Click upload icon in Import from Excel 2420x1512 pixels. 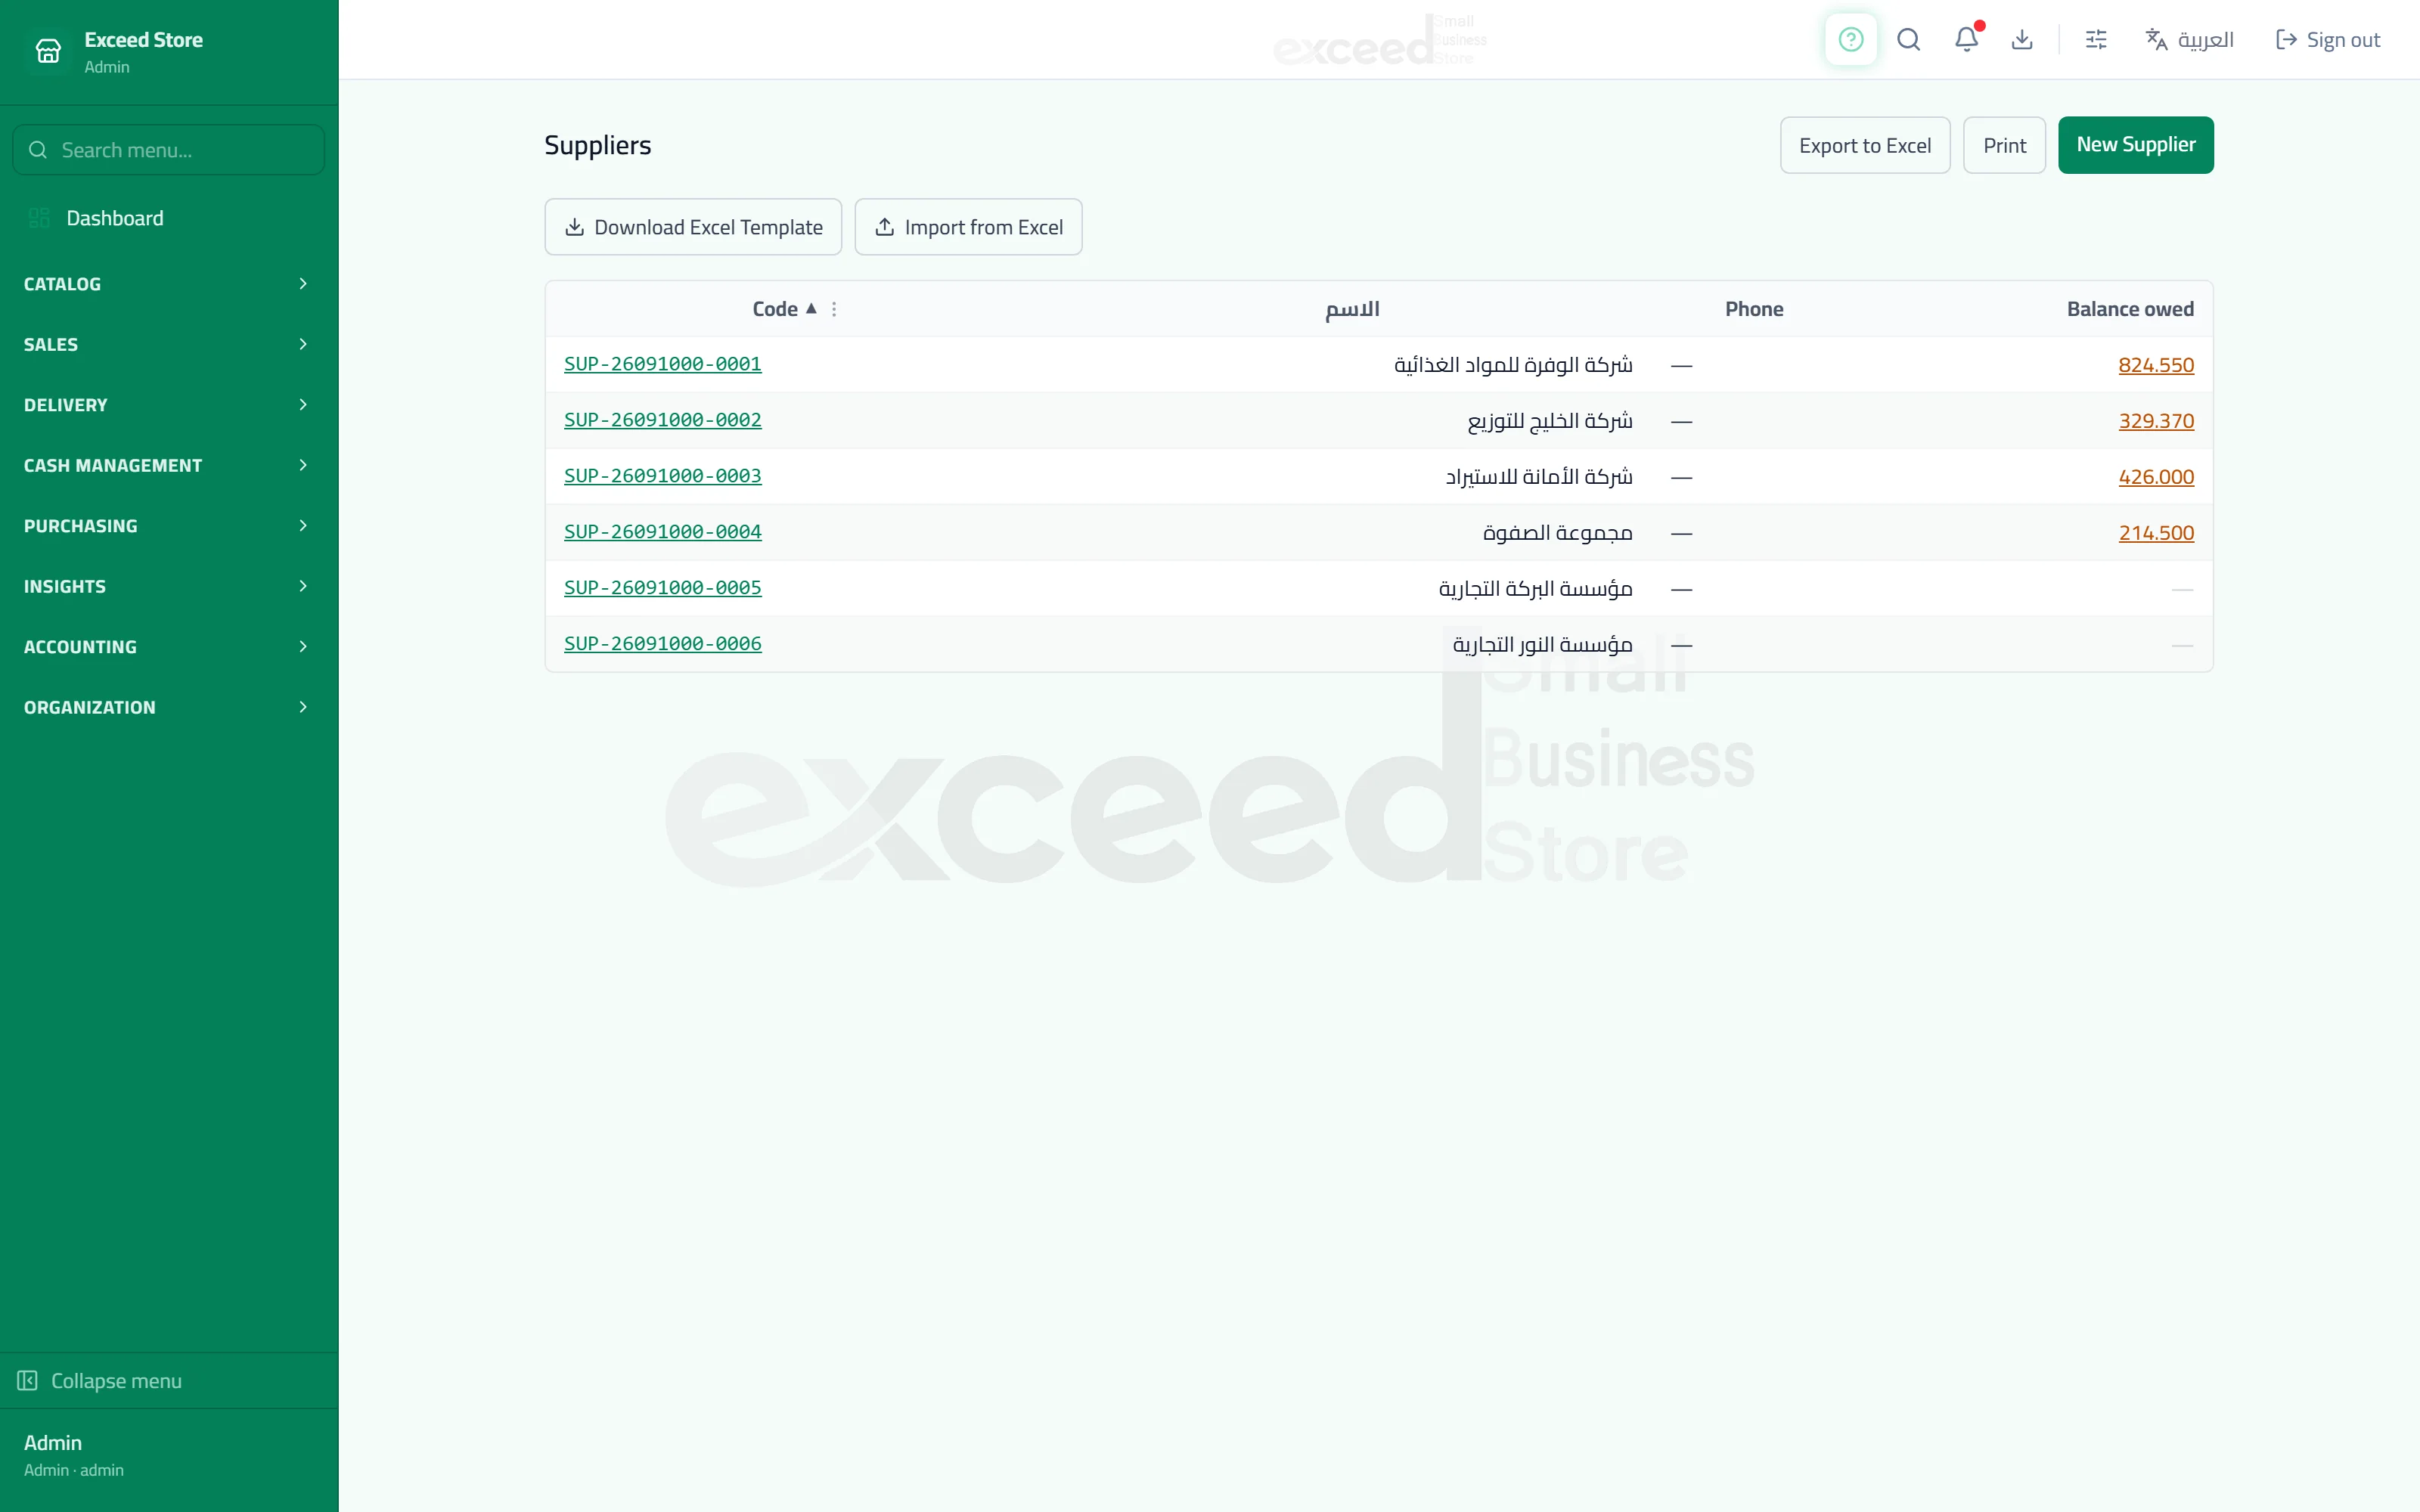[x=884, y=227]
